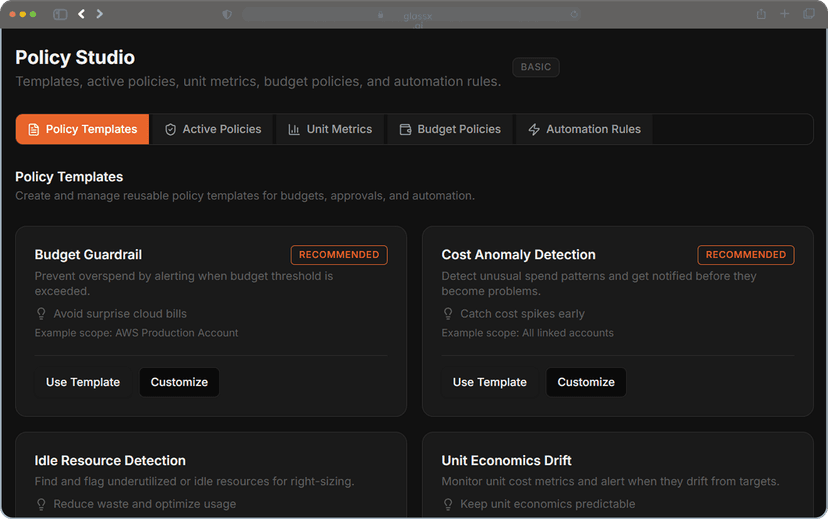Click RECOMMENDED badge on Cost Anomaly Detection
Viewport: 828px width, 519px height.
click(746, 255)
